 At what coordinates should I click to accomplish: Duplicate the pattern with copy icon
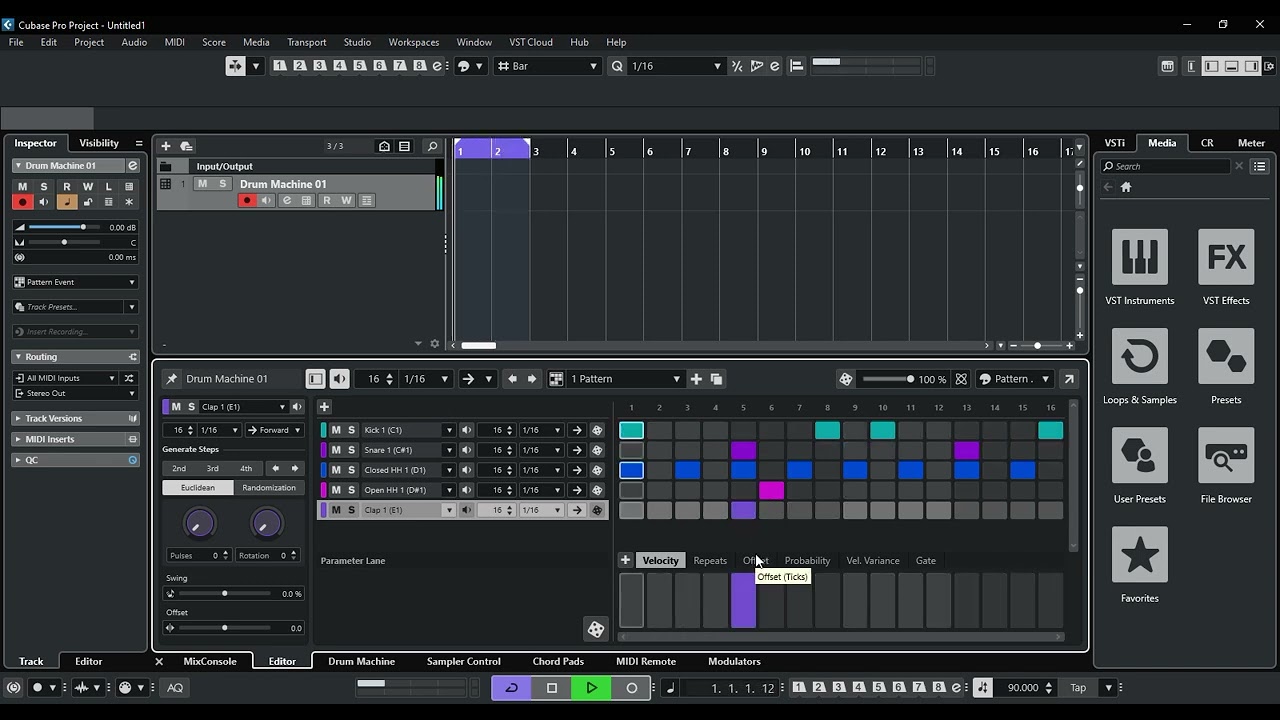pos(716,379)
